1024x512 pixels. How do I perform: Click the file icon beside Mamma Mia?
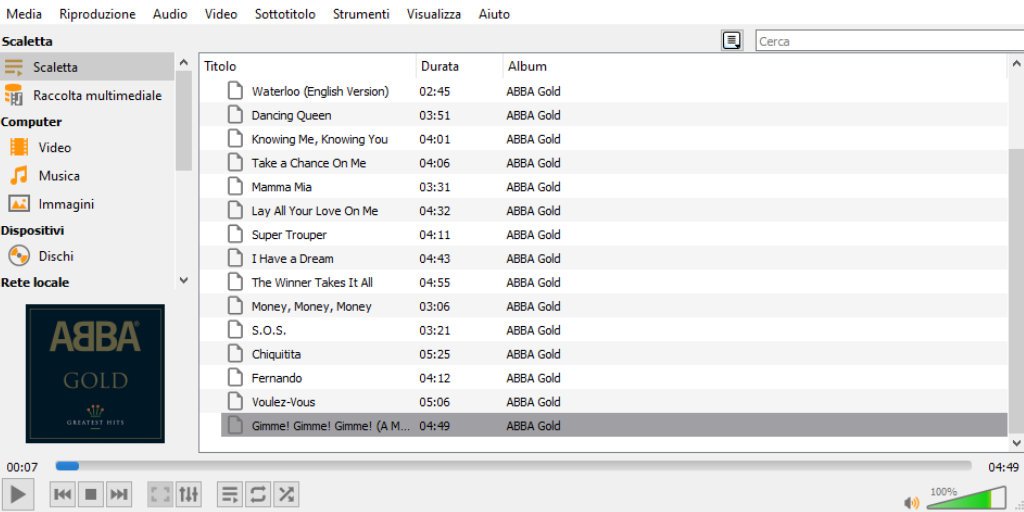point(235,187)
